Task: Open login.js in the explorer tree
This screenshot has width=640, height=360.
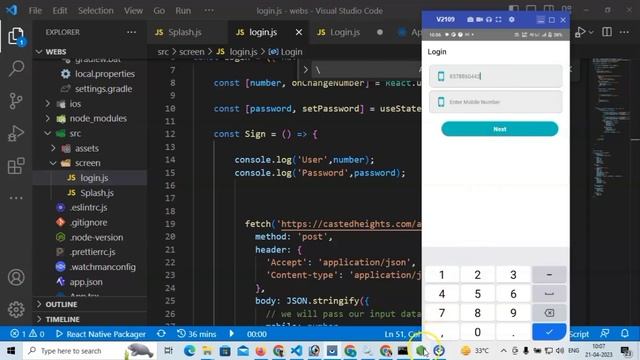Action: pyautogui.click(x=94, y=178)
